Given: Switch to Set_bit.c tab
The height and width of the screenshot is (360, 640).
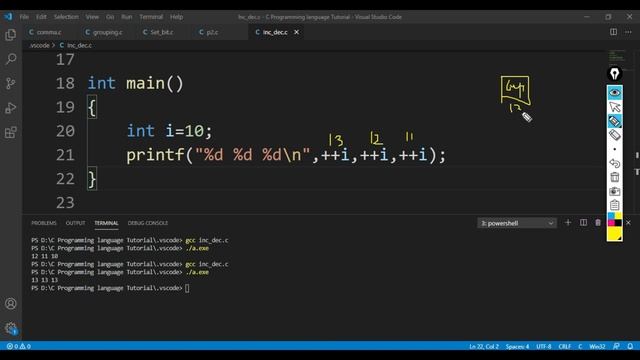Looking at the screenshot, I should (162, 32).
